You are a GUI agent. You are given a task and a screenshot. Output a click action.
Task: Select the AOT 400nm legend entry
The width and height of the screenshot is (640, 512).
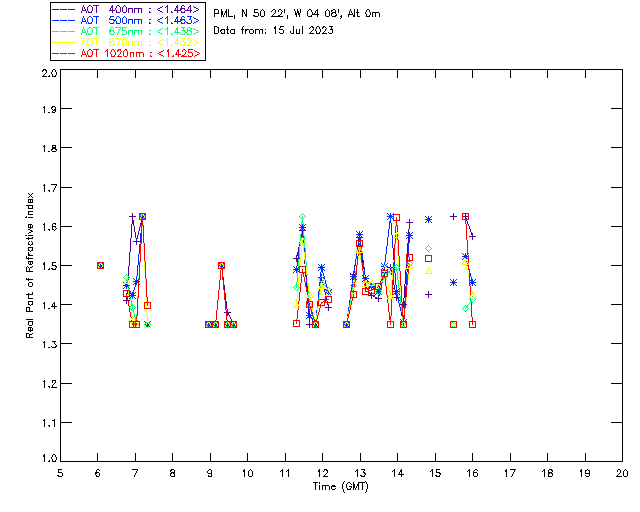pos(127,8)
